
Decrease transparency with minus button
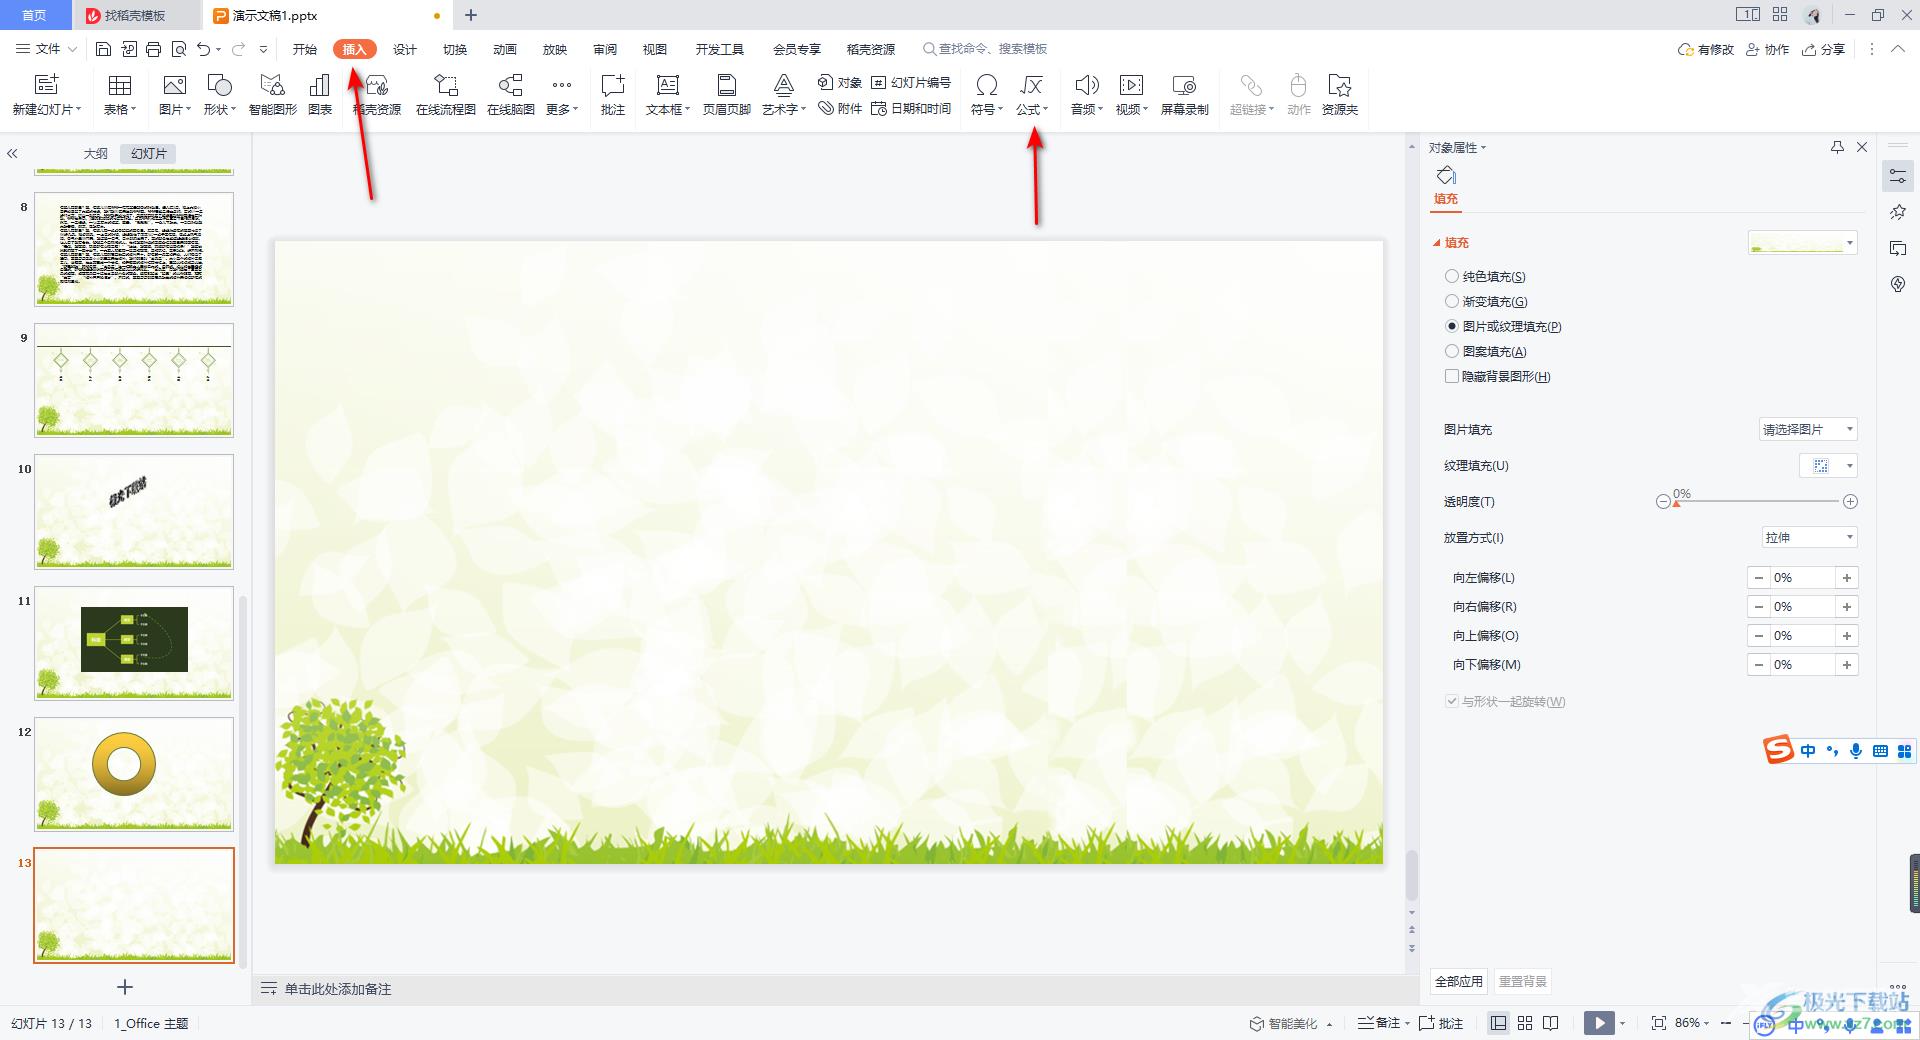tap(1663, 502)
